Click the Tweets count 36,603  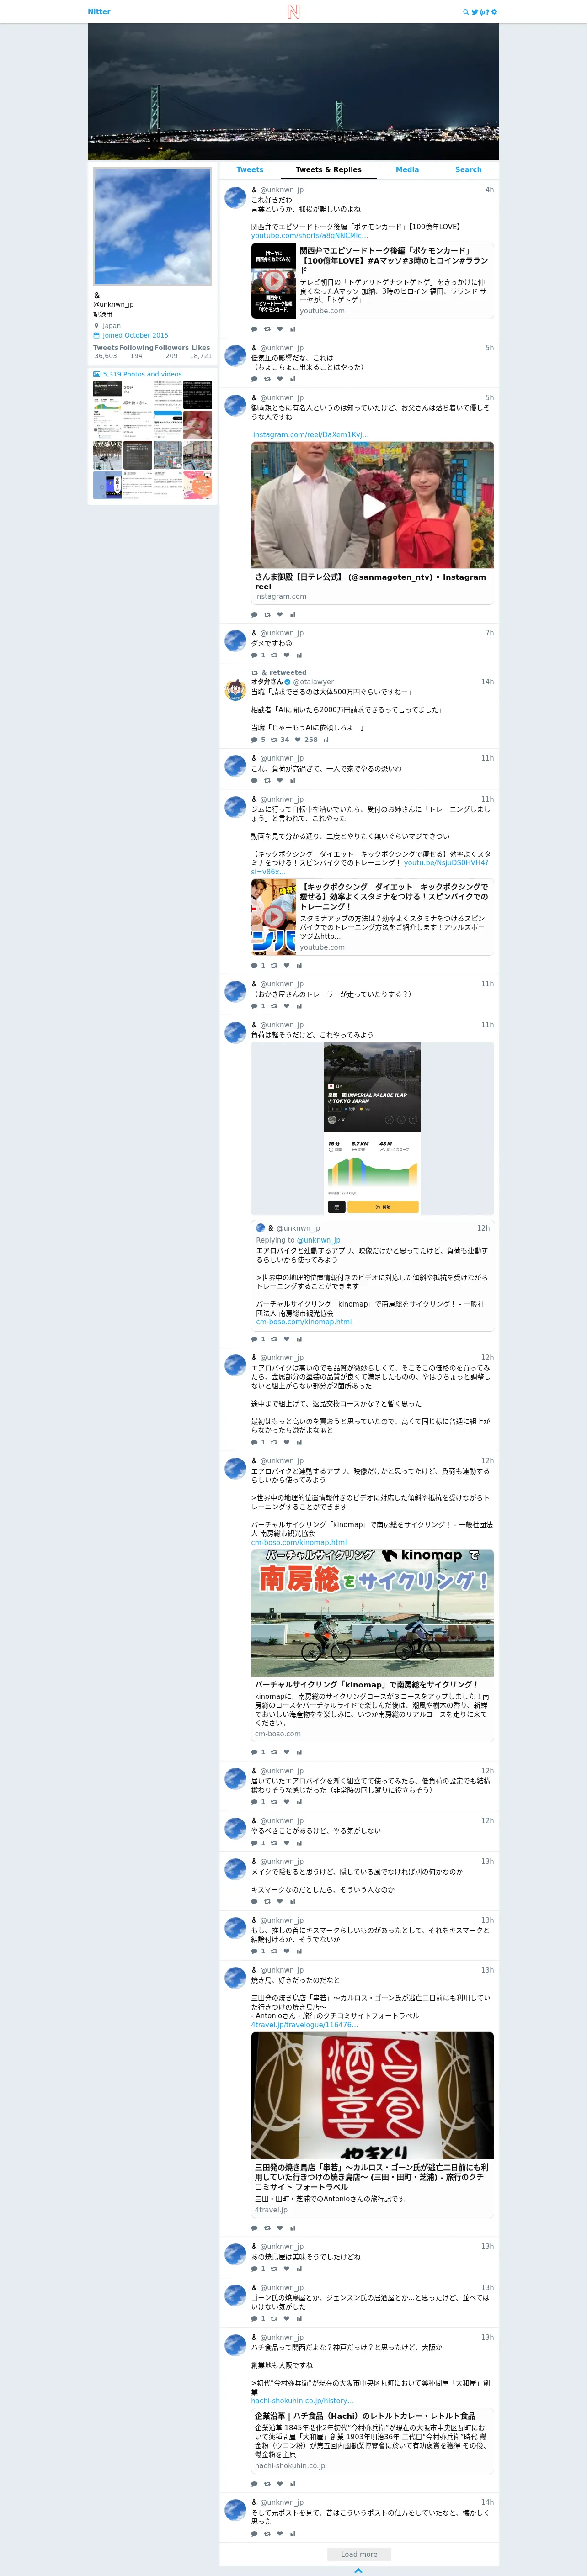coord(106,356)
